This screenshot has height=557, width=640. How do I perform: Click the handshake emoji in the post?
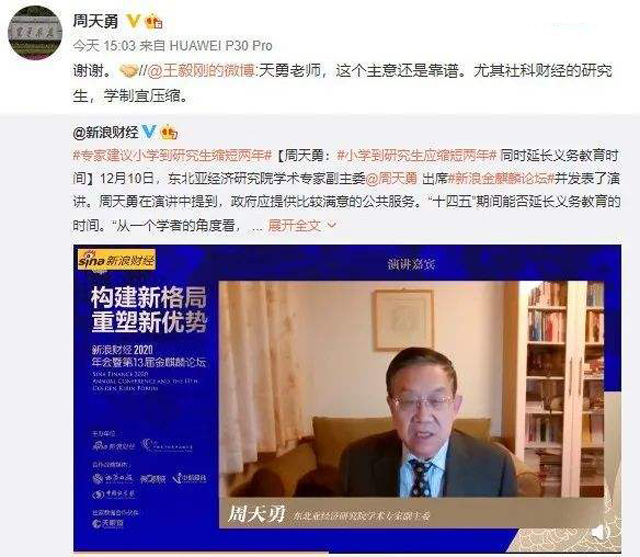tap(128, 71)
